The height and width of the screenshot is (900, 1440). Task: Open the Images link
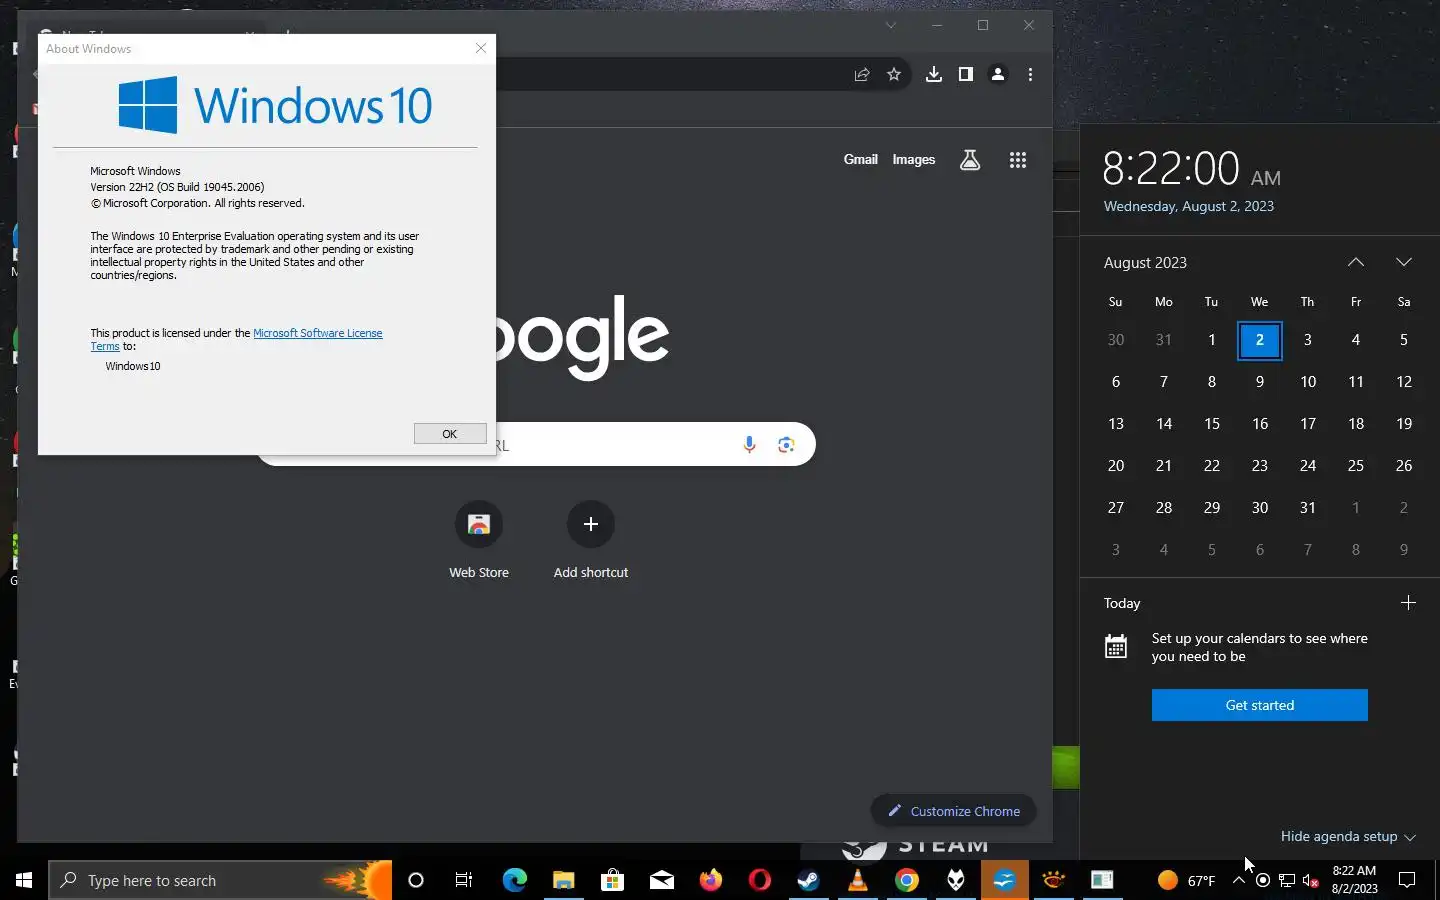pyautogui.click(x=913, y=159)
